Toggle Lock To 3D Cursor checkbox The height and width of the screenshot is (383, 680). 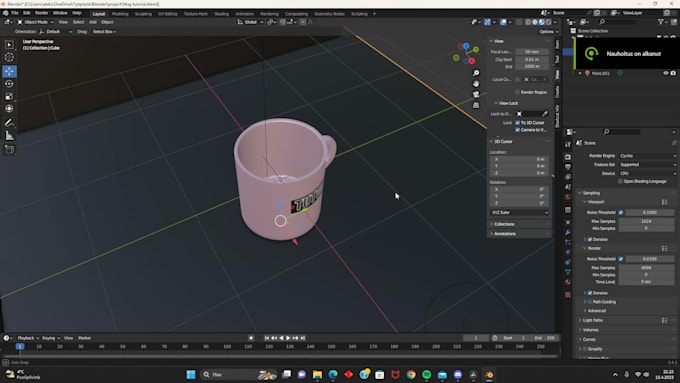click(x=517, y=123)
